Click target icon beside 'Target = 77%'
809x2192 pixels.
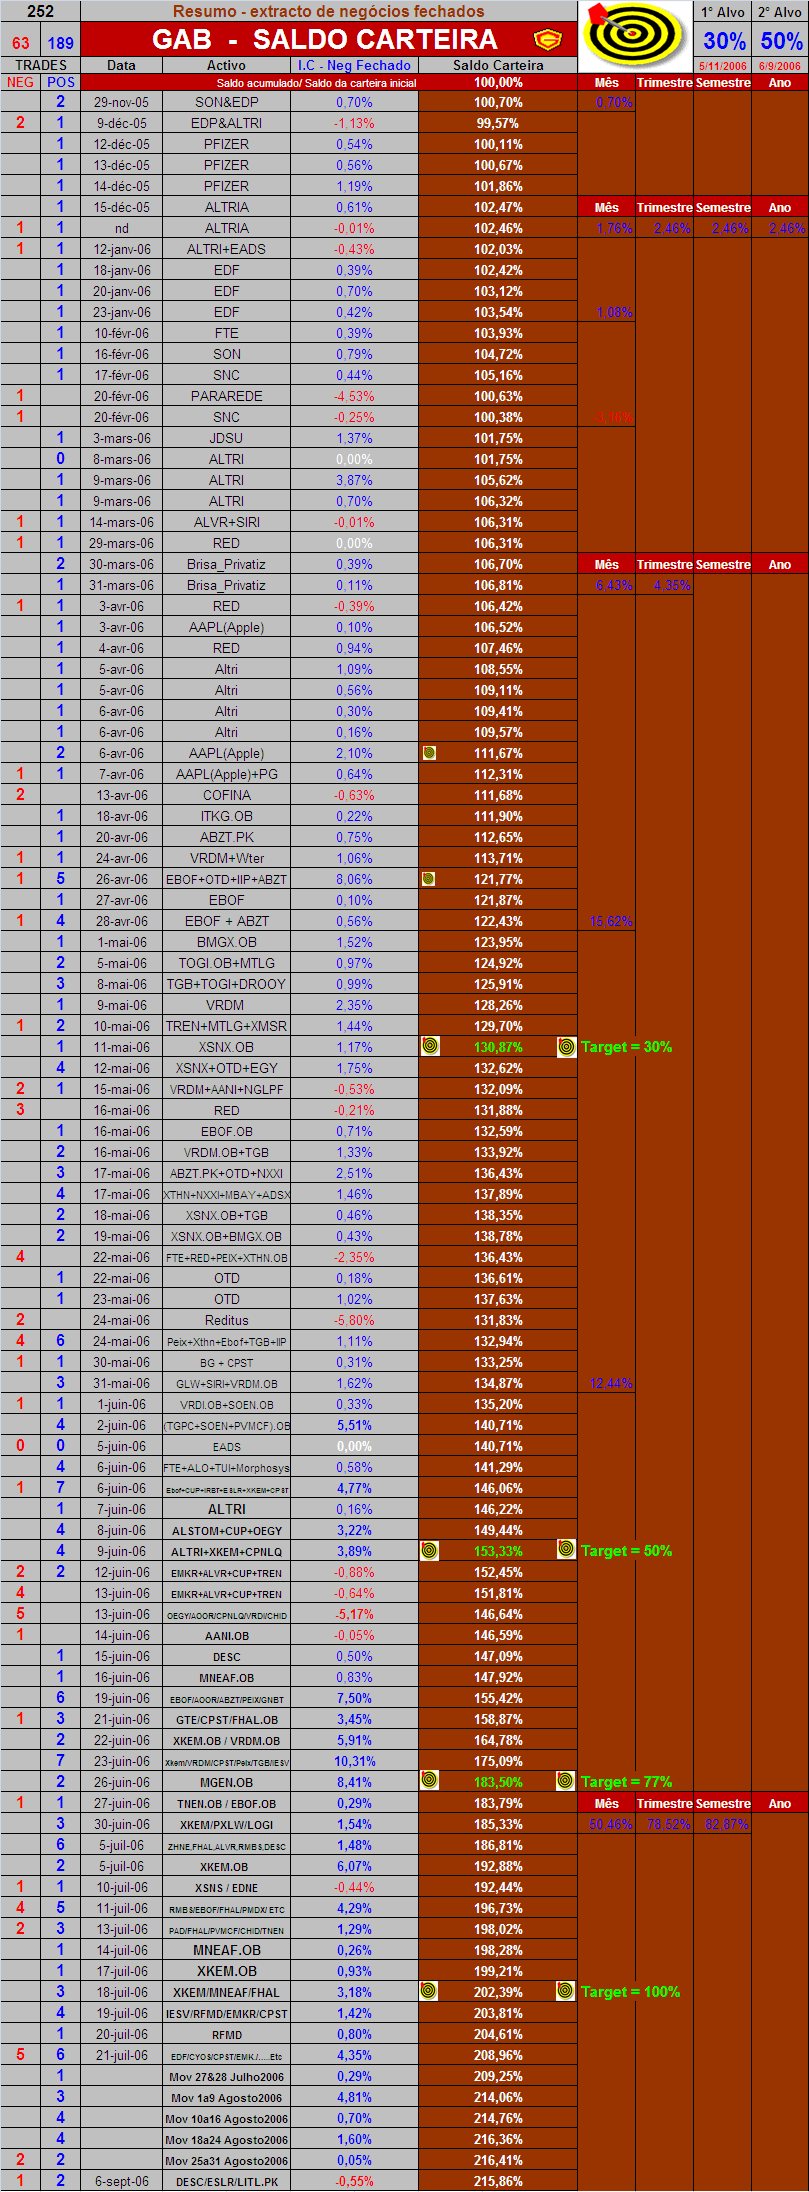[566, 1782]
